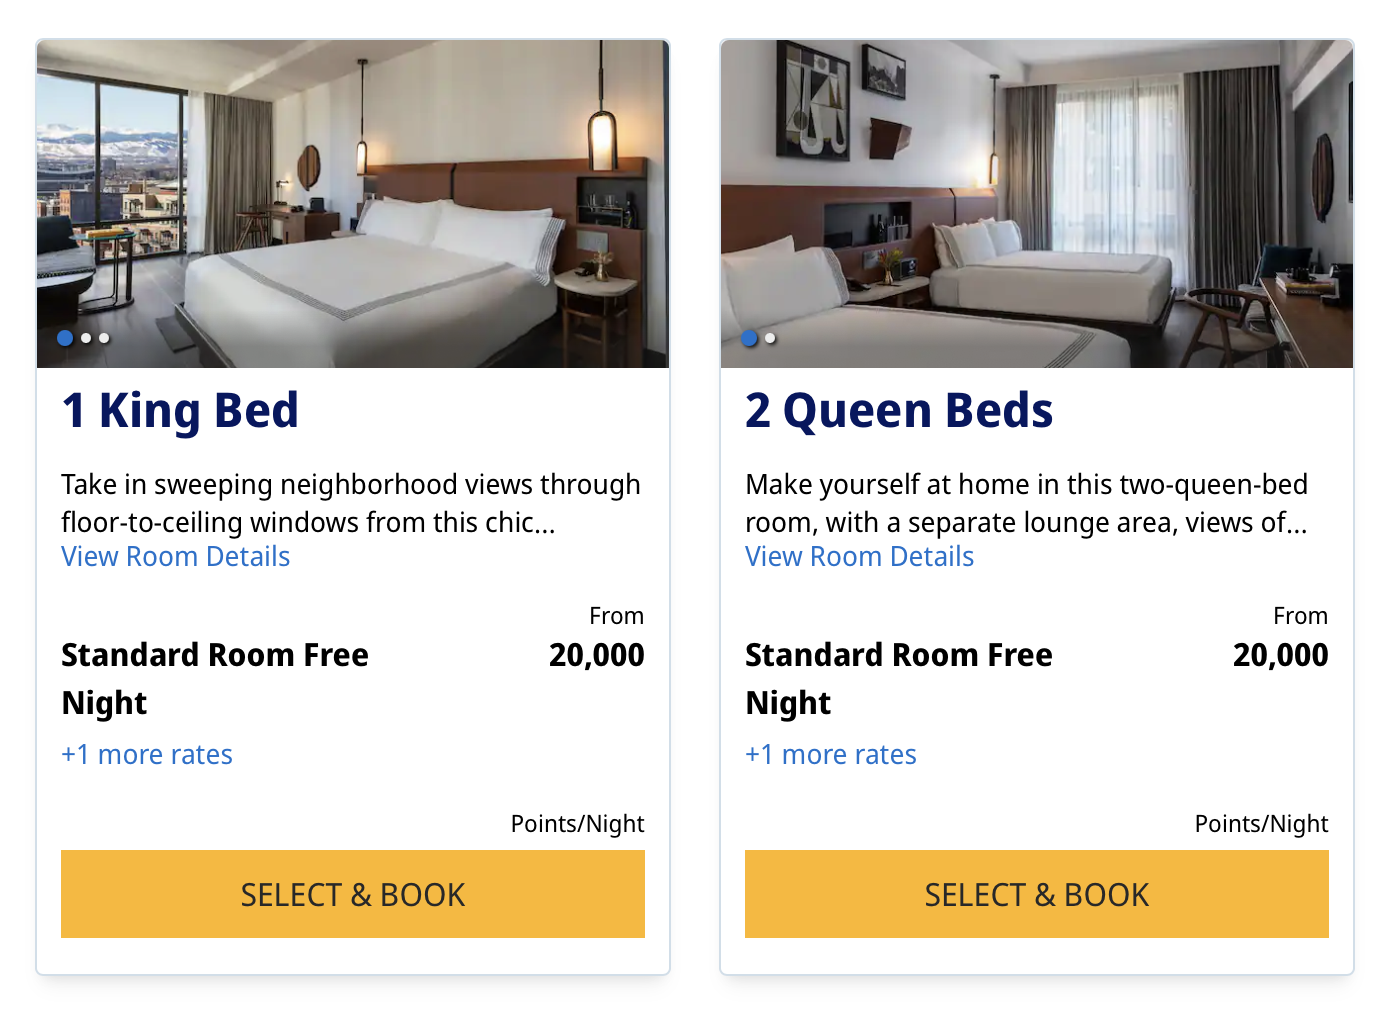View Room Details for 2 Queen Beds

pos(859,557)
